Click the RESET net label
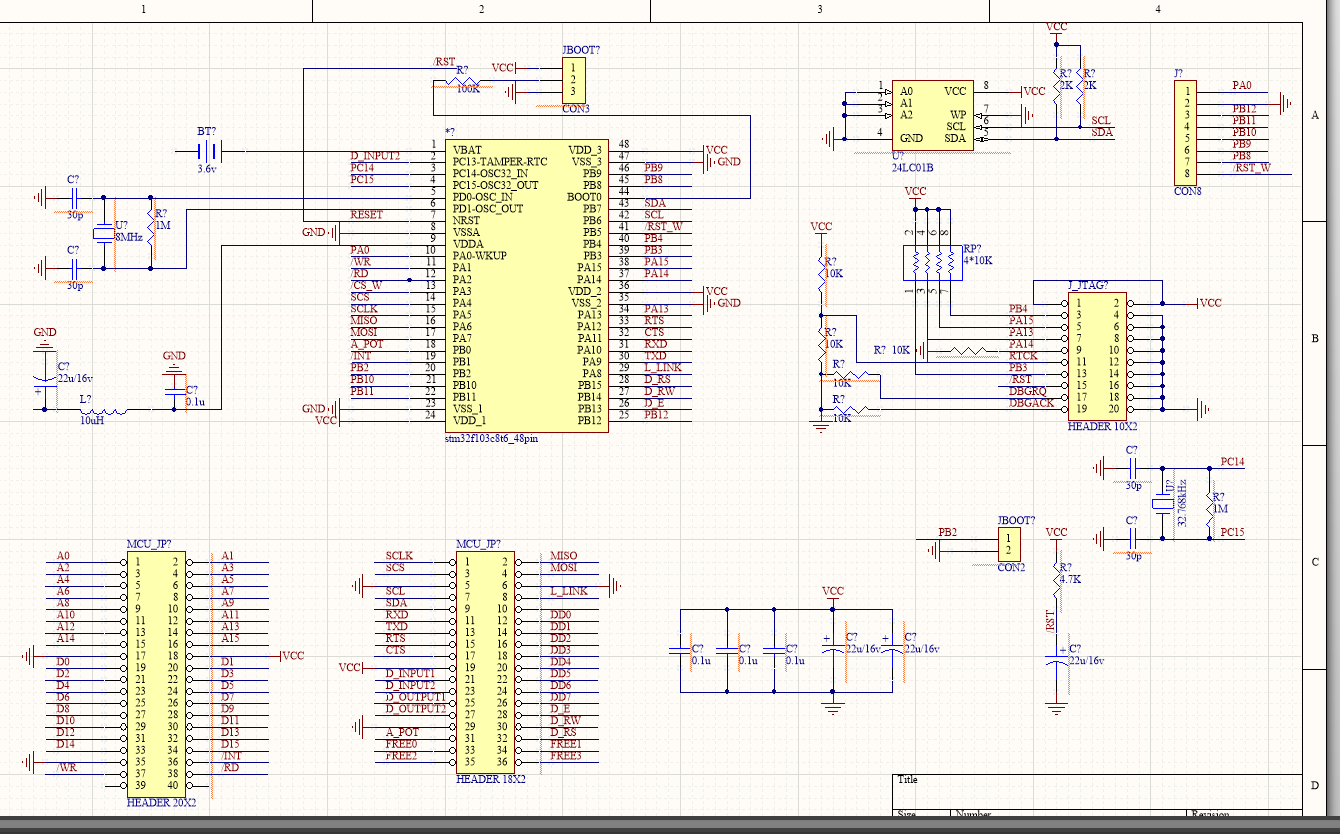The width and height of the screenshot is (1340, 834). (367, 215)
